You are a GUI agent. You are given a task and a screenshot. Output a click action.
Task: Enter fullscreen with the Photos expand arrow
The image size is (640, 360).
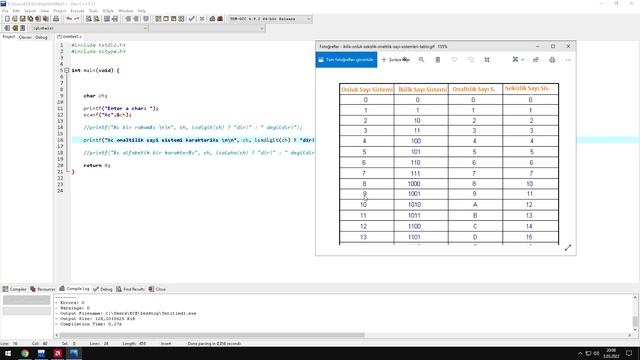[x=568, y=248]
